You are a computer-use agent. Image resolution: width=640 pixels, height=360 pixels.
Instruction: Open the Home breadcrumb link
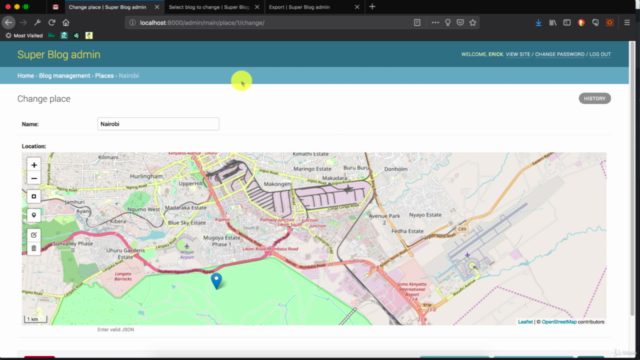tap(25, 76)
